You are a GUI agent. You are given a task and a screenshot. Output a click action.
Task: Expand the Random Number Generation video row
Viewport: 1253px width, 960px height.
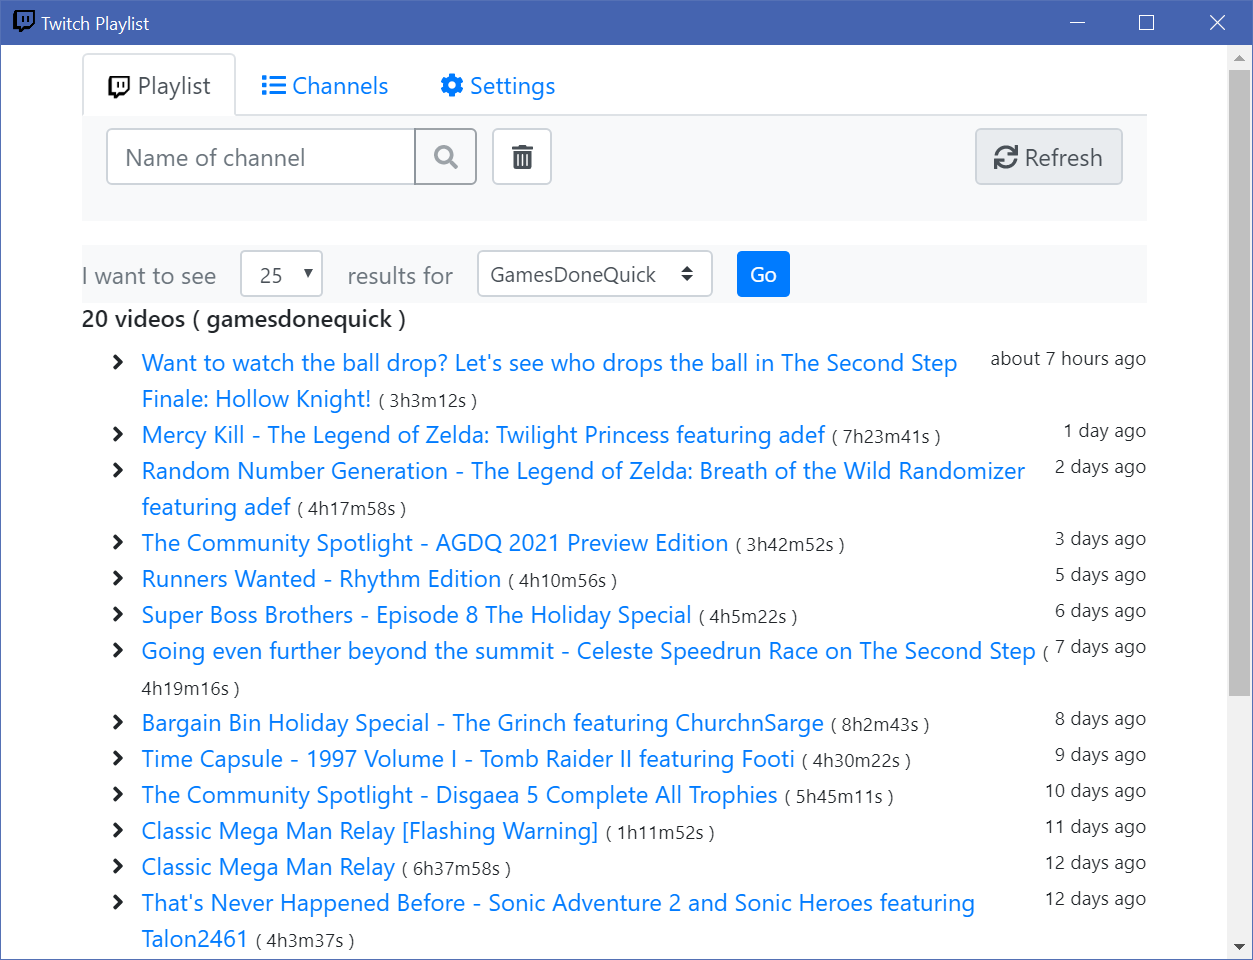tap(118, 471)
